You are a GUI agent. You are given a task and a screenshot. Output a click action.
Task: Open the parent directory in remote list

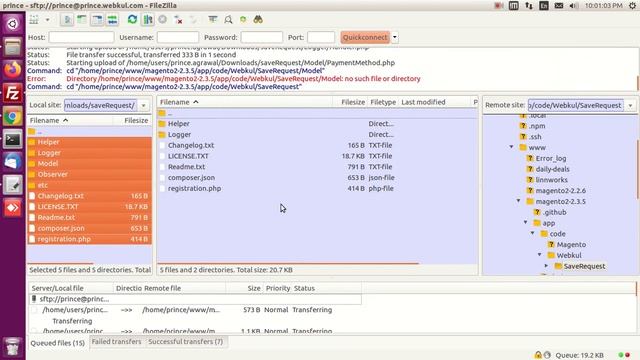pos(317,113)
